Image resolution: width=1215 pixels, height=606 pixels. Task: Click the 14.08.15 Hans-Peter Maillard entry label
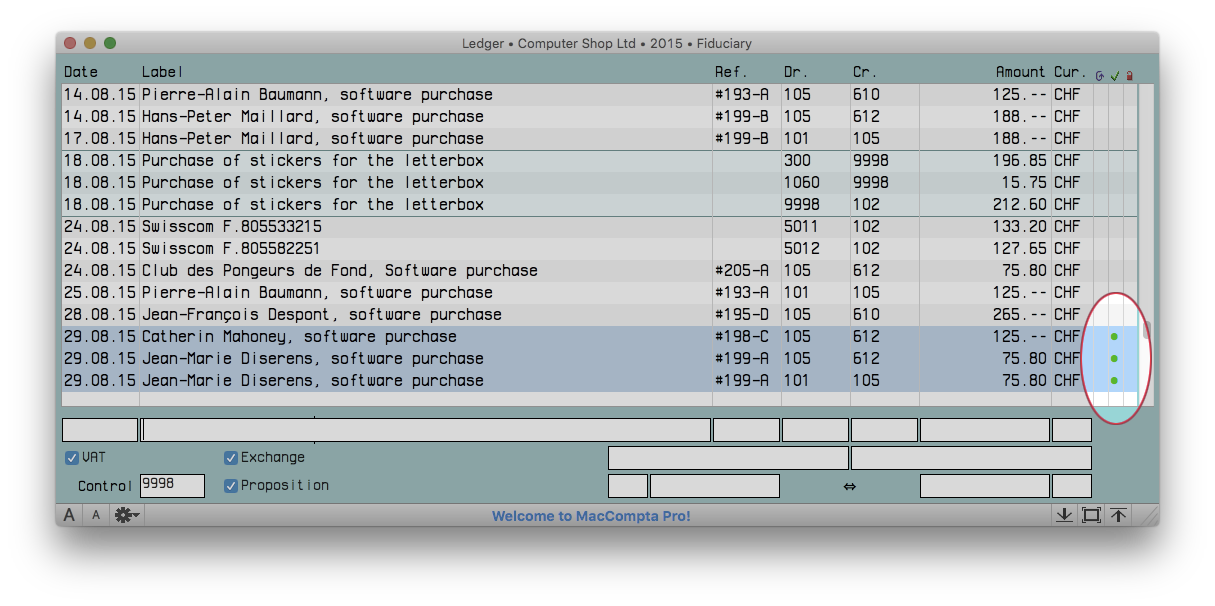pyautogui.click(x=313, y=117)
